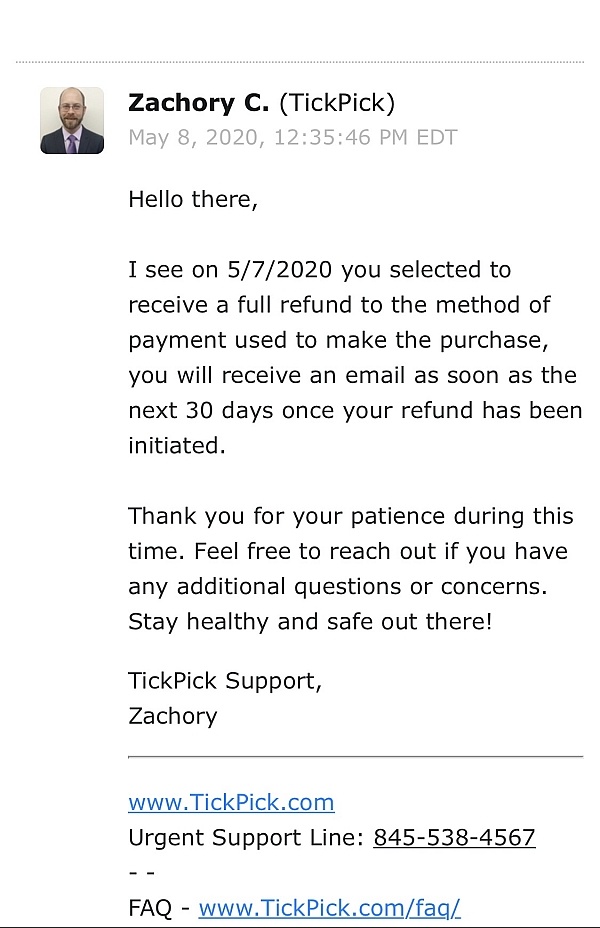Click the (TickPick) label beside the sender

[x=337, y=103]
